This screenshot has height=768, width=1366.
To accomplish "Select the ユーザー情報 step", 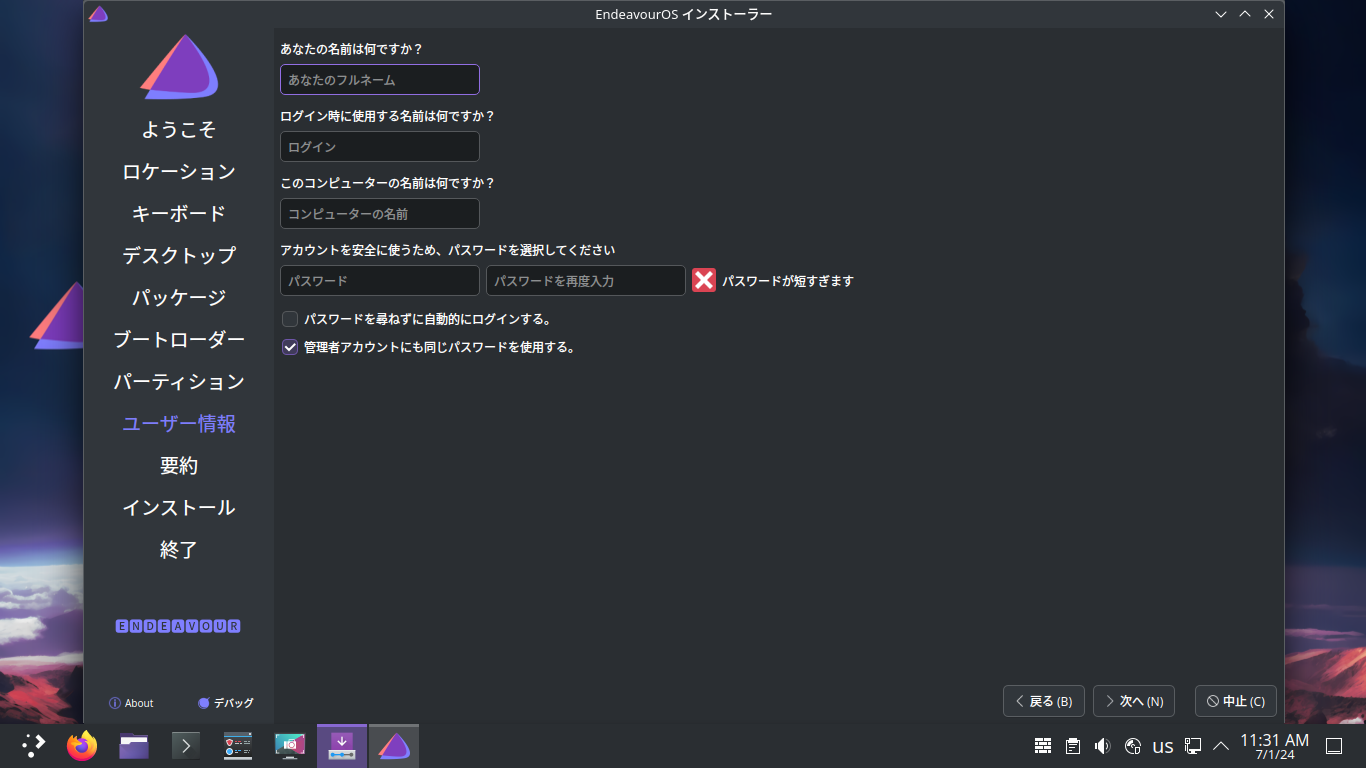I will pos(179,424).
